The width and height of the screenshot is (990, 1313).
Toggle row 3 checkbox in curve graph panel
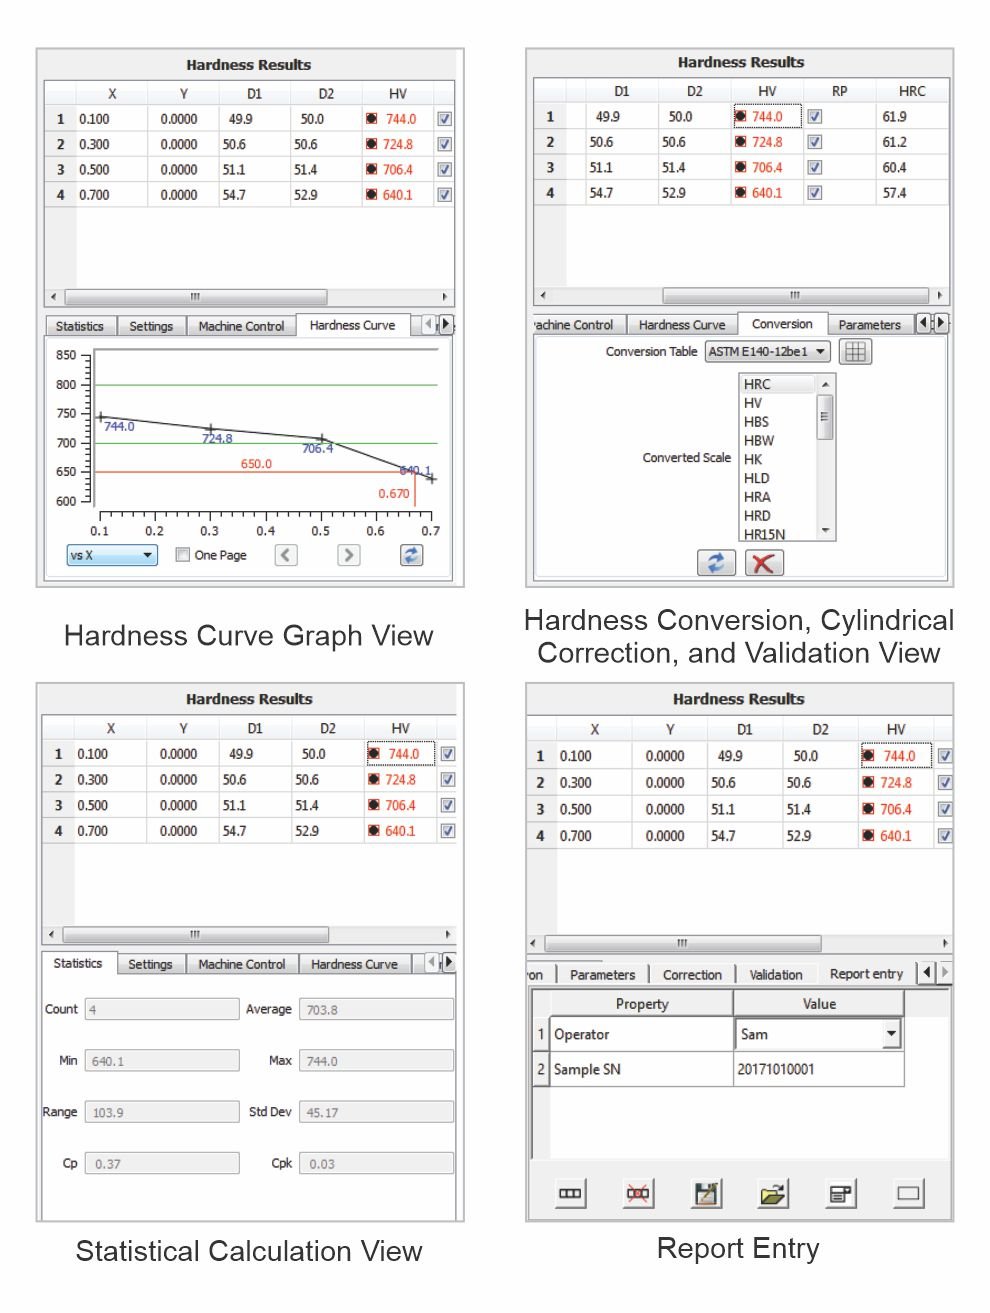click(x=445, y=170)
